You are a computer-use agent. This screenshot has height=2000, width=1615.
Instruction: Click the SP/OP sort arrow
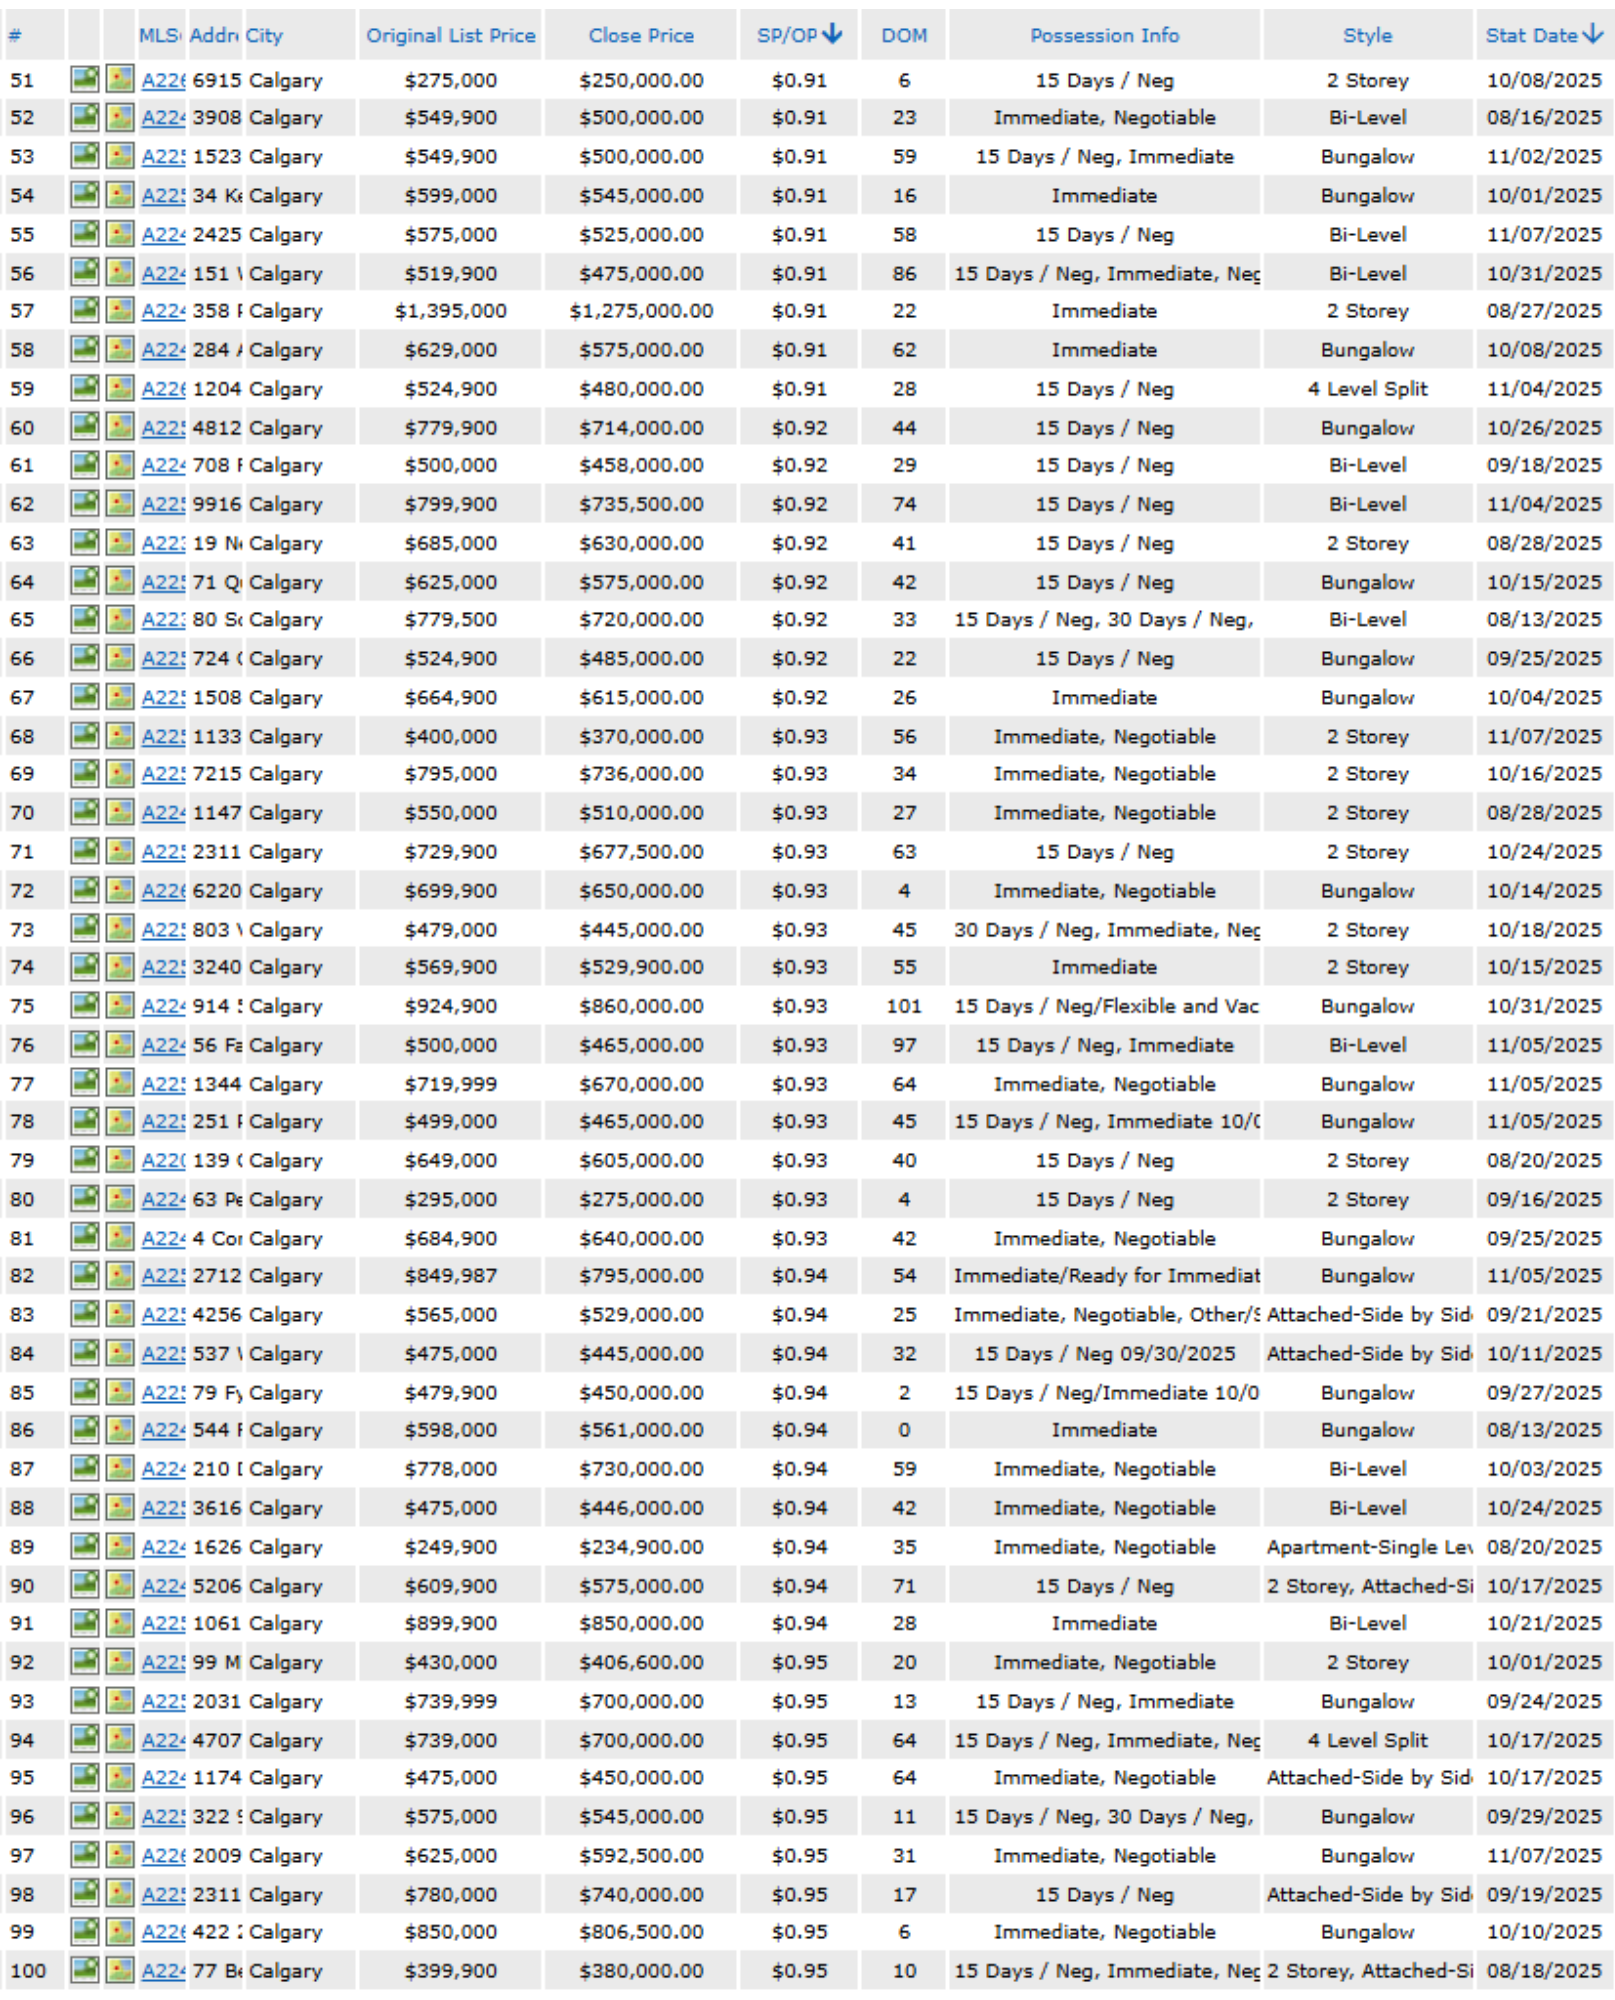click(x=832, y=35)
